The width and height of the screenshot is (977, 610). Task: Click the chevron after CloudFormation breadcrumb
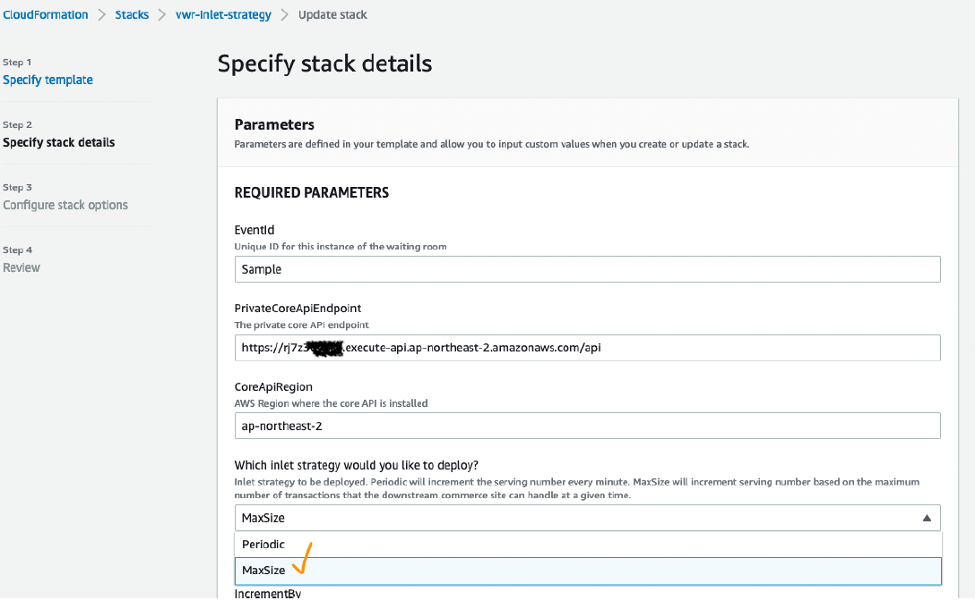(x=100, y=15)
